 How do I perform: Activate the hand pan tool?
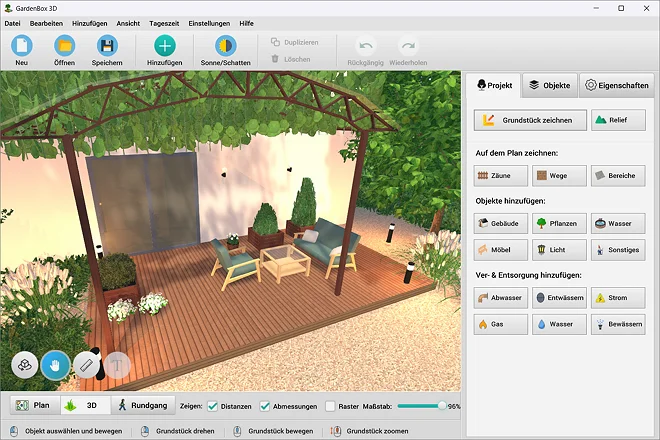point(55,365)
